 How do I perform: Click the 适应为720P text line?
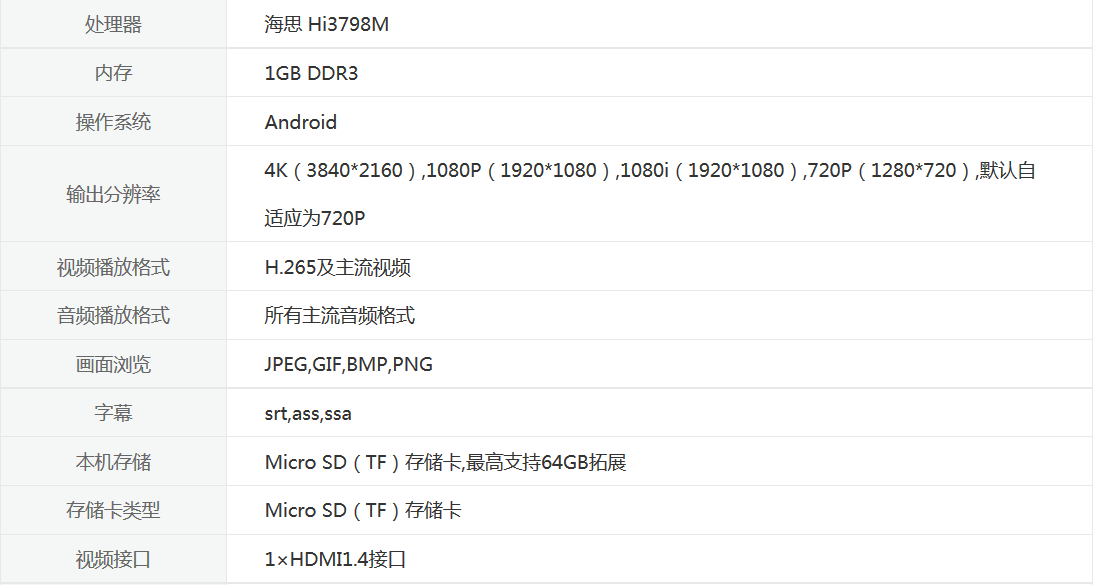tap(314, 218)
